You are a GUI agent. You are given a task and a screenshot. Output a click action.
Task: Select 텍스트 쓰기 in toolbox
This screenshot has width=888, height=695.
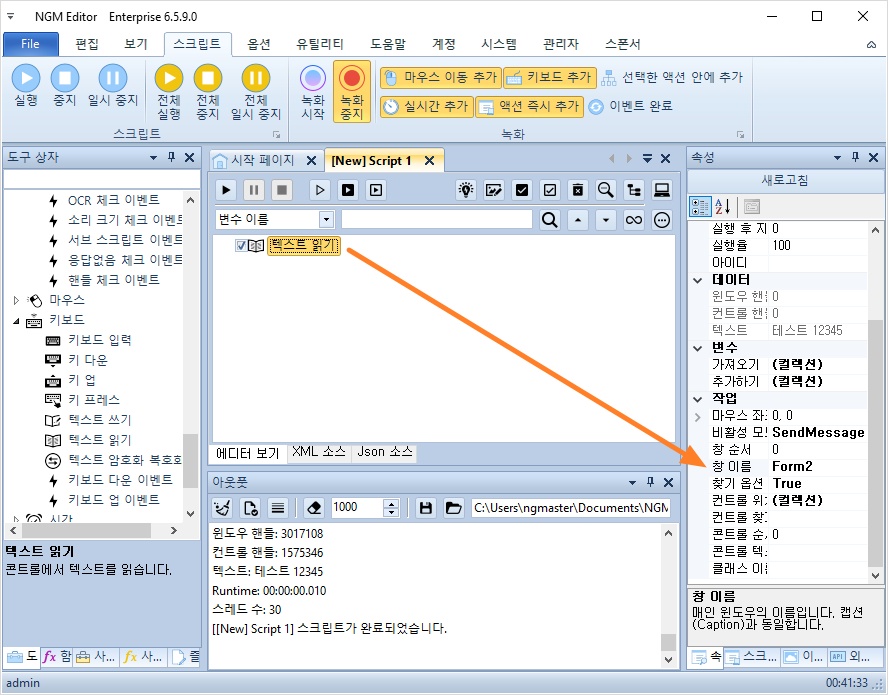coord(100,420)
